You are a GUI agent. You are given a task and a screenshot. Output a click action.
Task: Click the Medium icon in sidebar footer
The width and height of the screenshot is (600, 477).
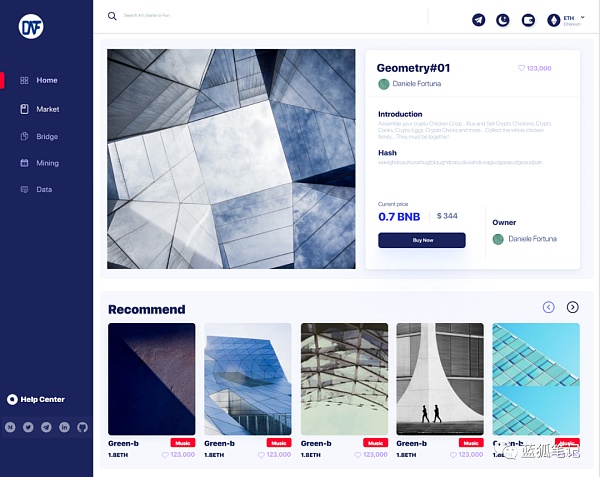pyautogui.click(x=10, y=427)
